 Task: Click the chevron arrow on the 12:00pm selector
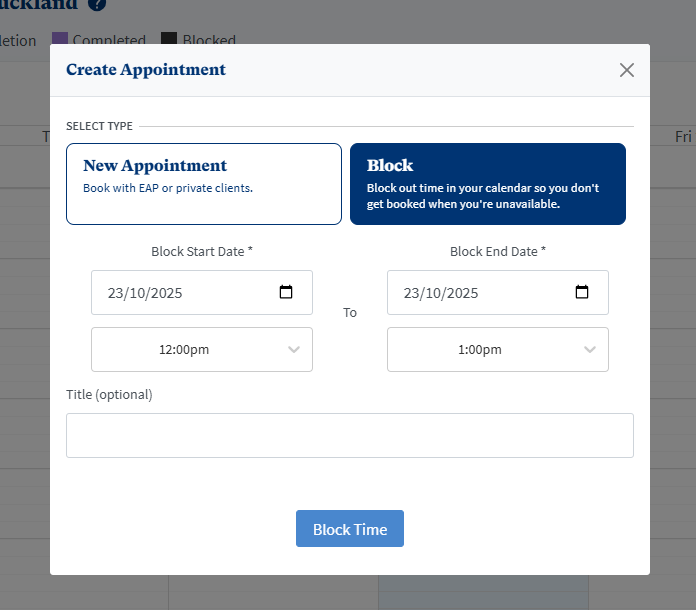294,350
